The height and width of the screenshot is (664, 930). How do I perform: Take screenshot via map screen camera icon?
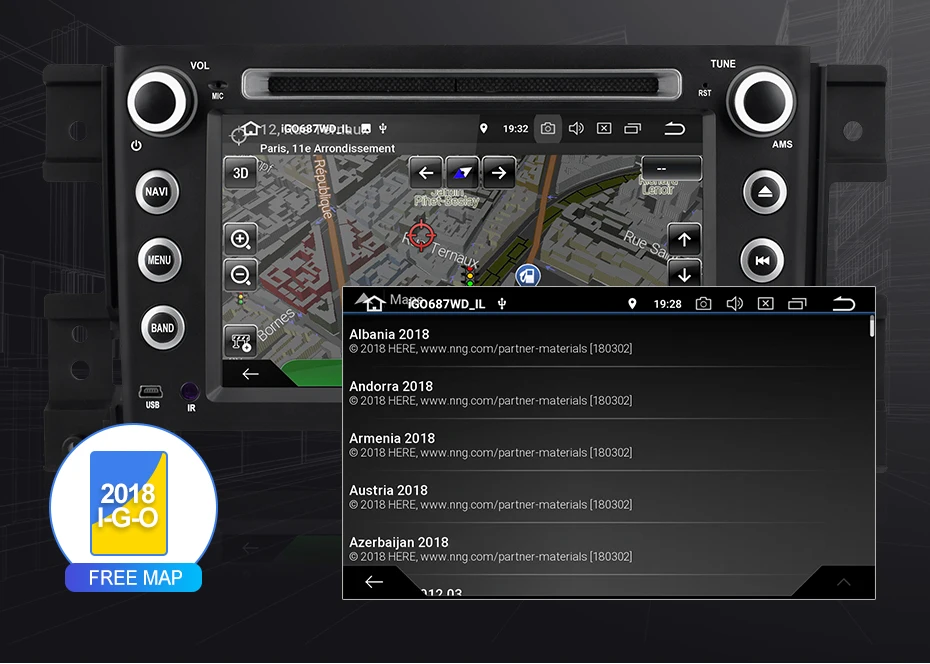tap(548, 129)
